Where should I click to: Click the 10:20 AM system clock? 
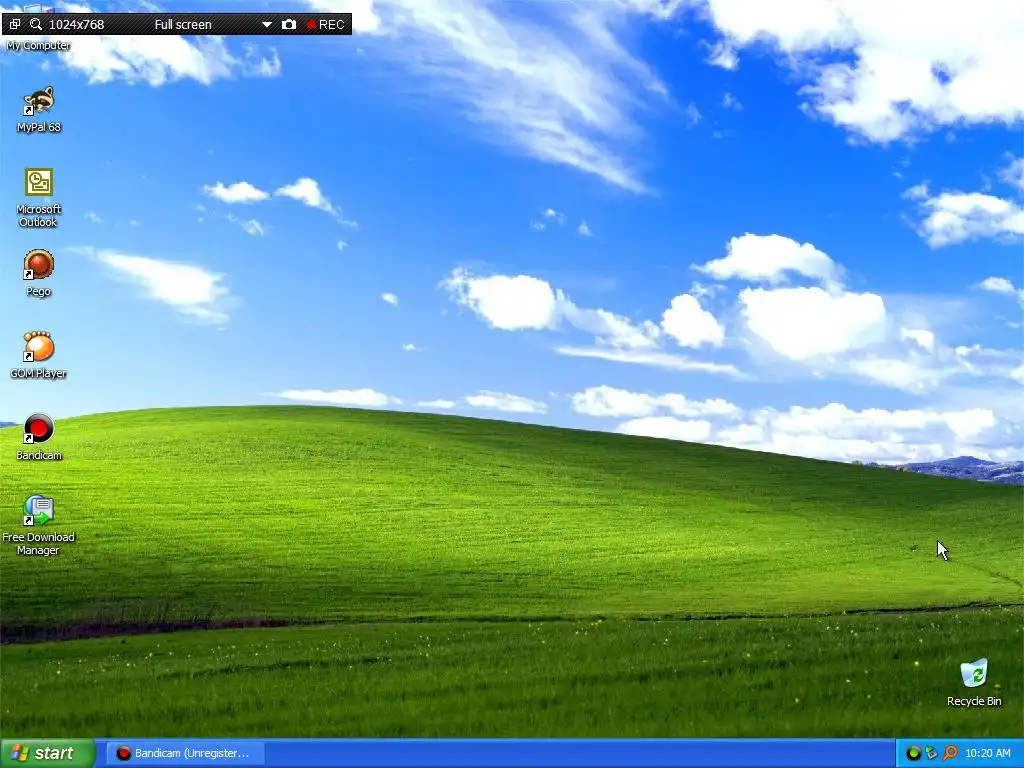click(987, 753)
